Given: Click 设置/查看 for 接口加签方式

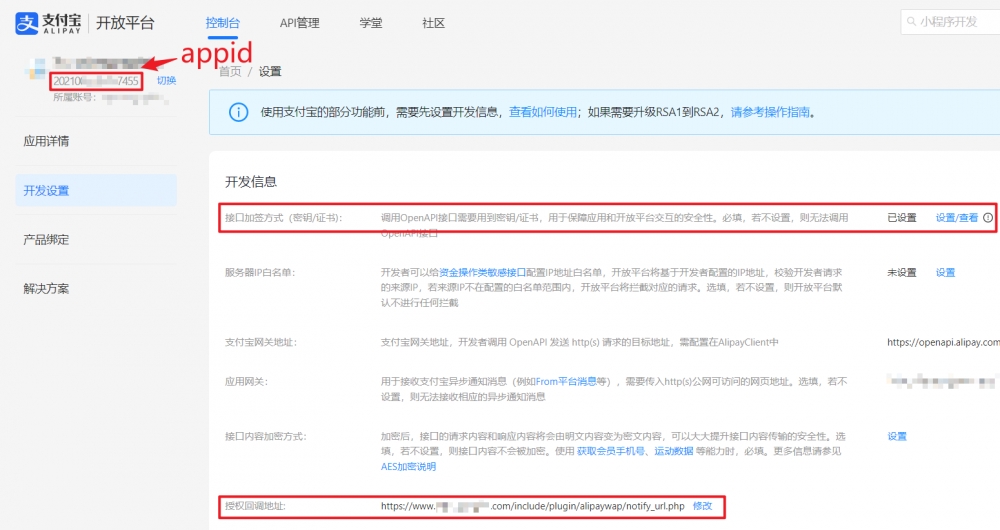Looking at the screenshot, I should coord(957,217).
